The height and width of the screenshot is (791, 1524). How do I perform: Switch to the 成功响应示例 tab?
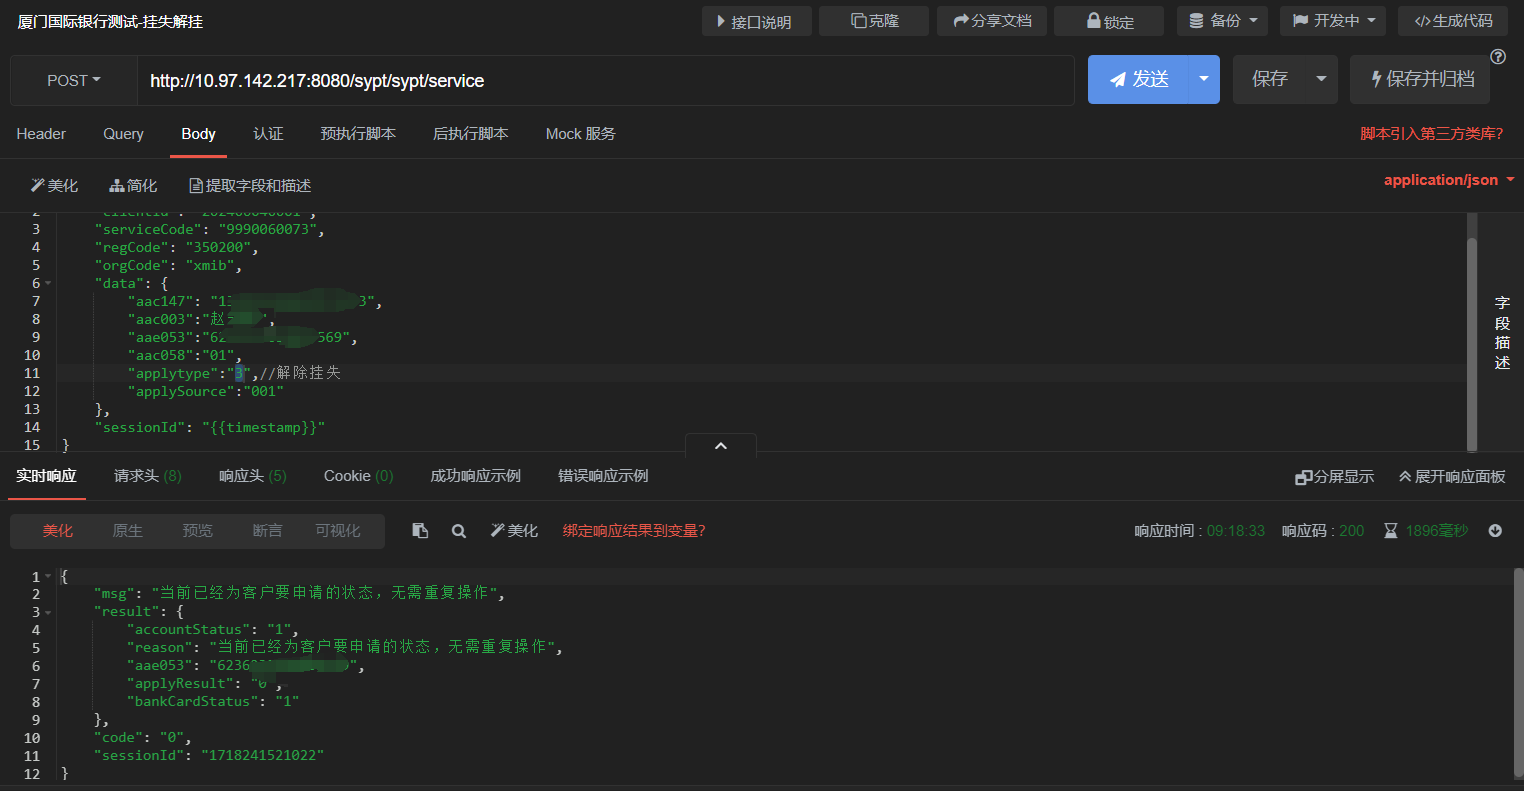point(475,476)
